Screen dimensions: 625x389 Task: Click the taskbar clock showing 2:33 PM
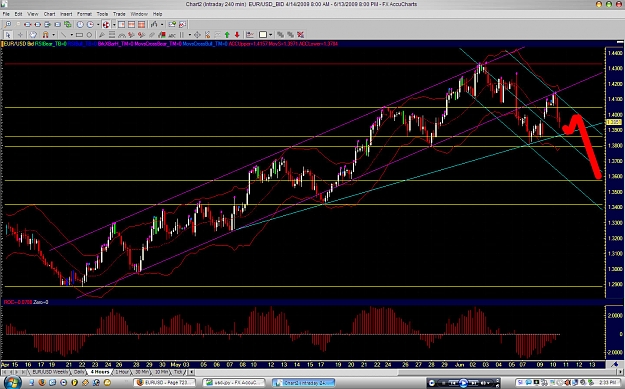click(607, 382)
